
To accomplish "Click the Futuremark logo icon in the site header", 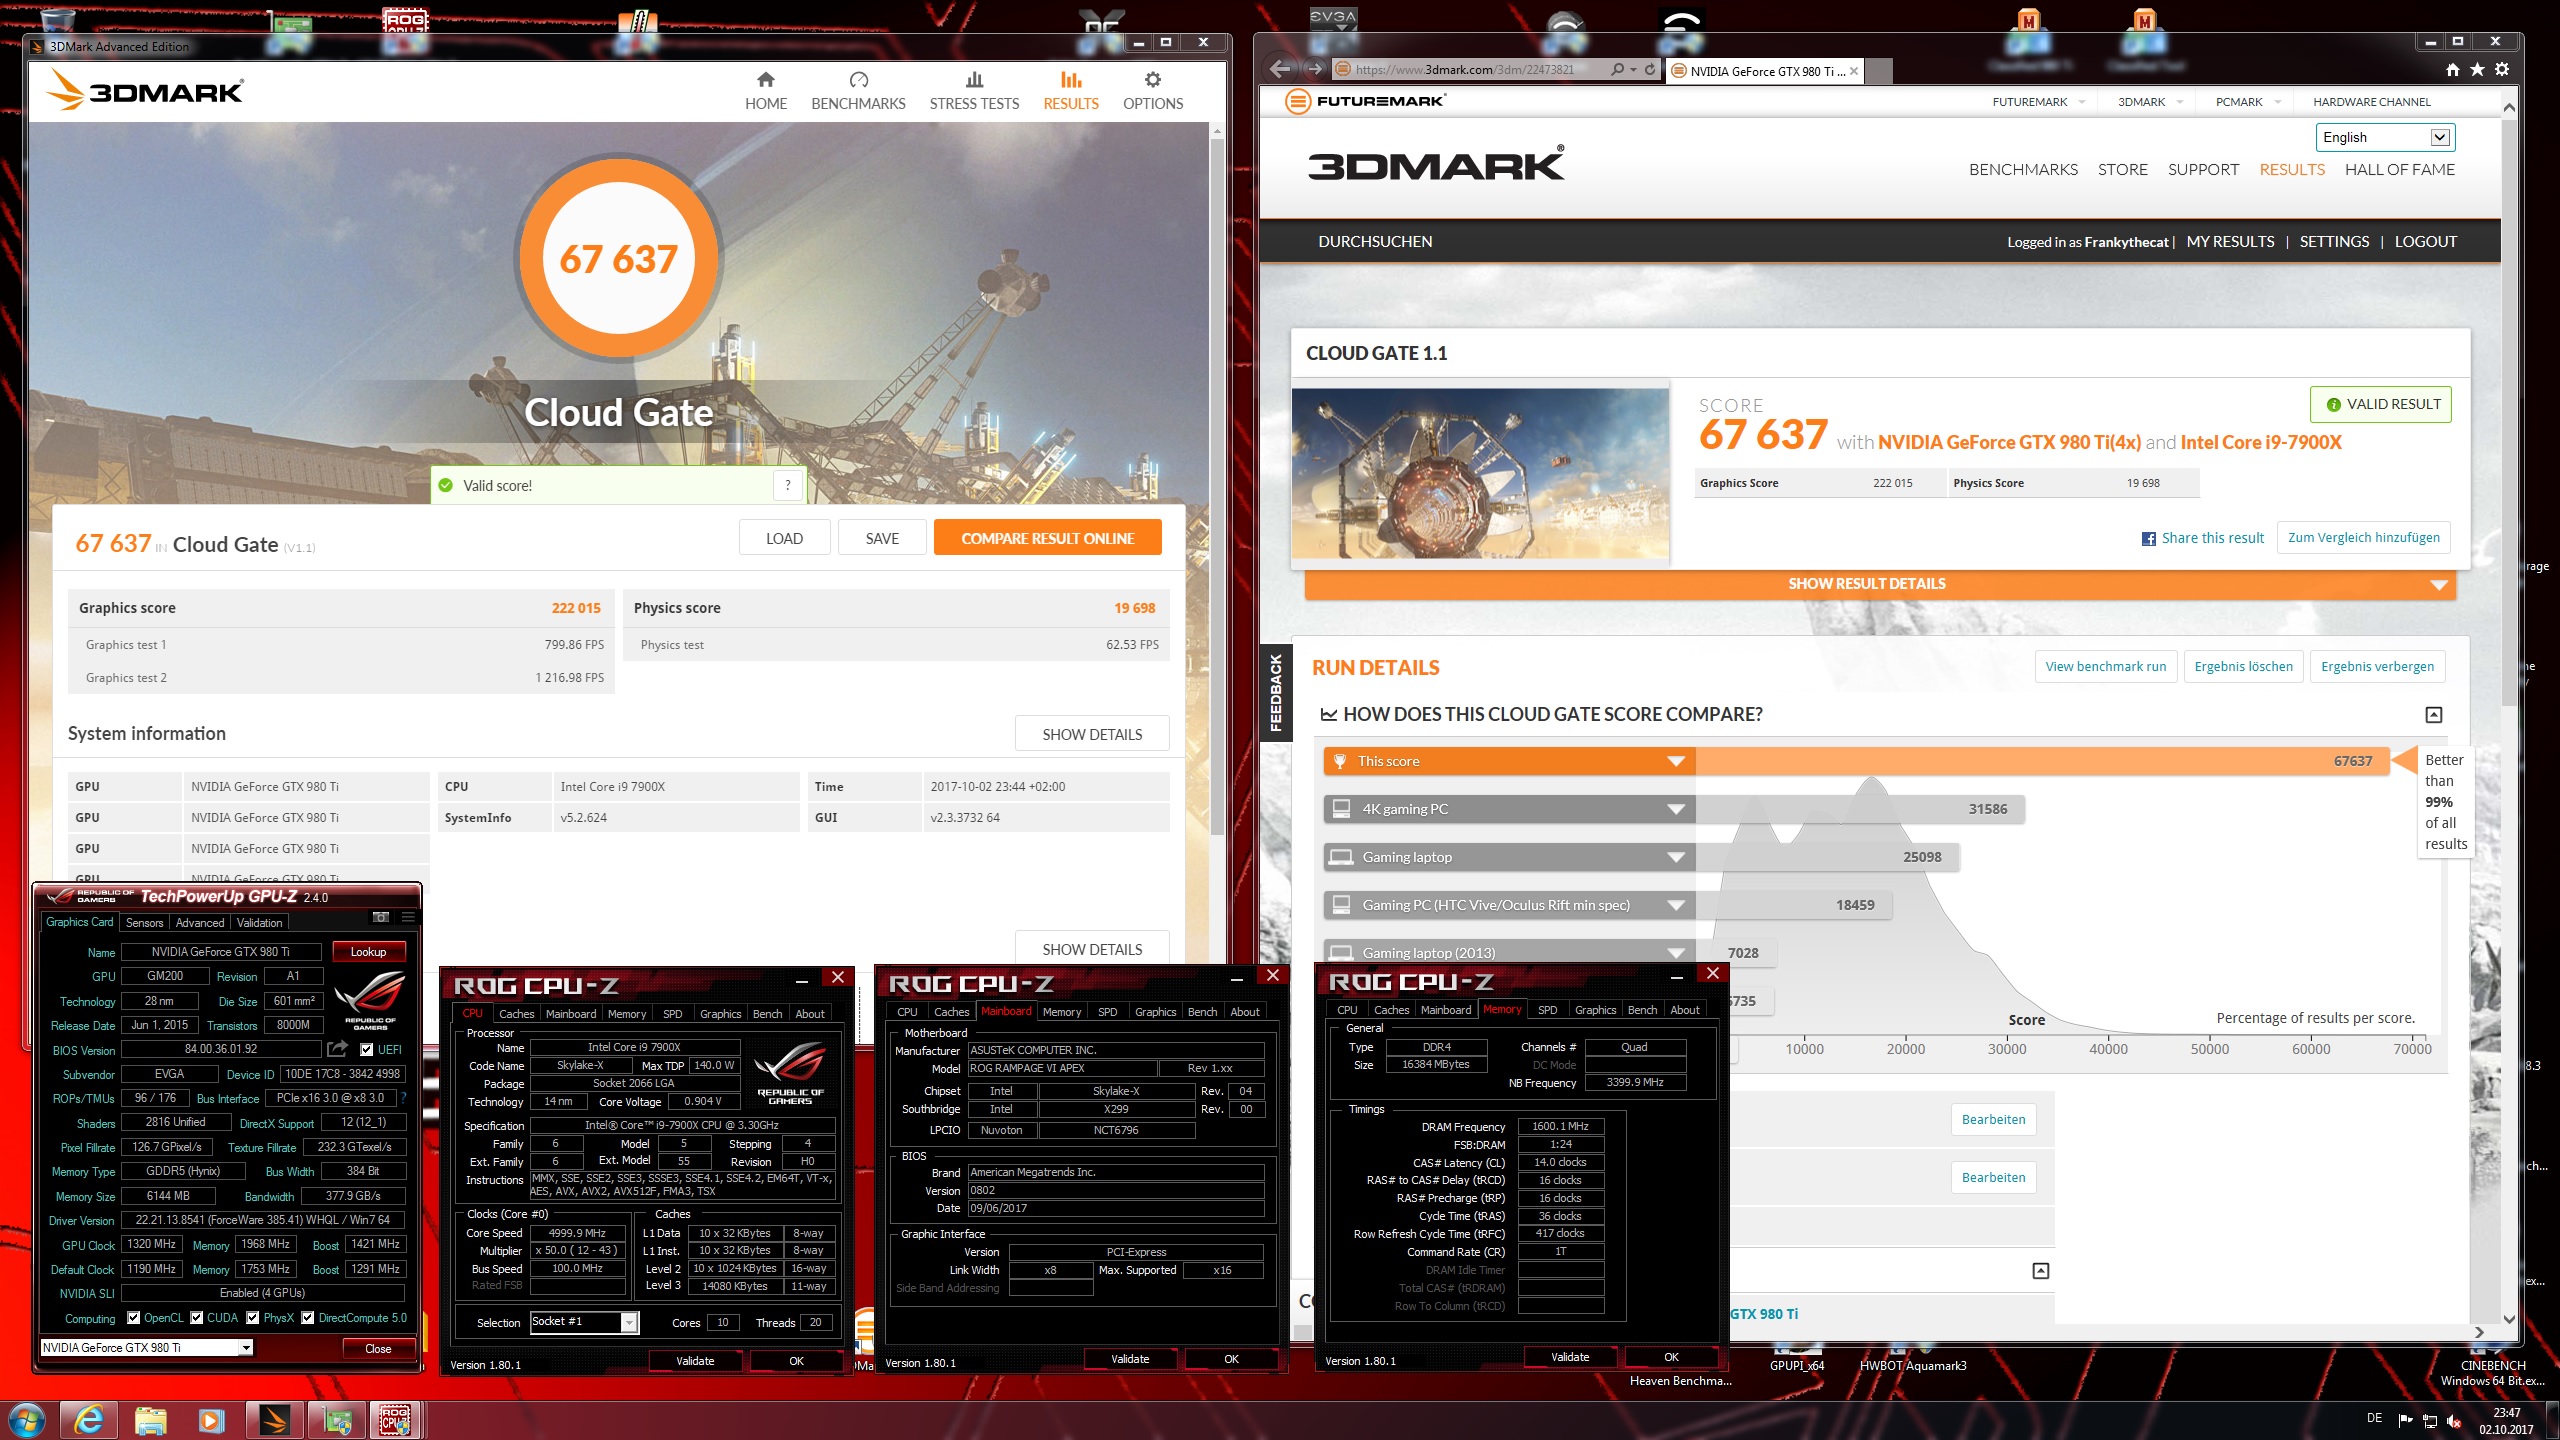I will (1297, 101).
